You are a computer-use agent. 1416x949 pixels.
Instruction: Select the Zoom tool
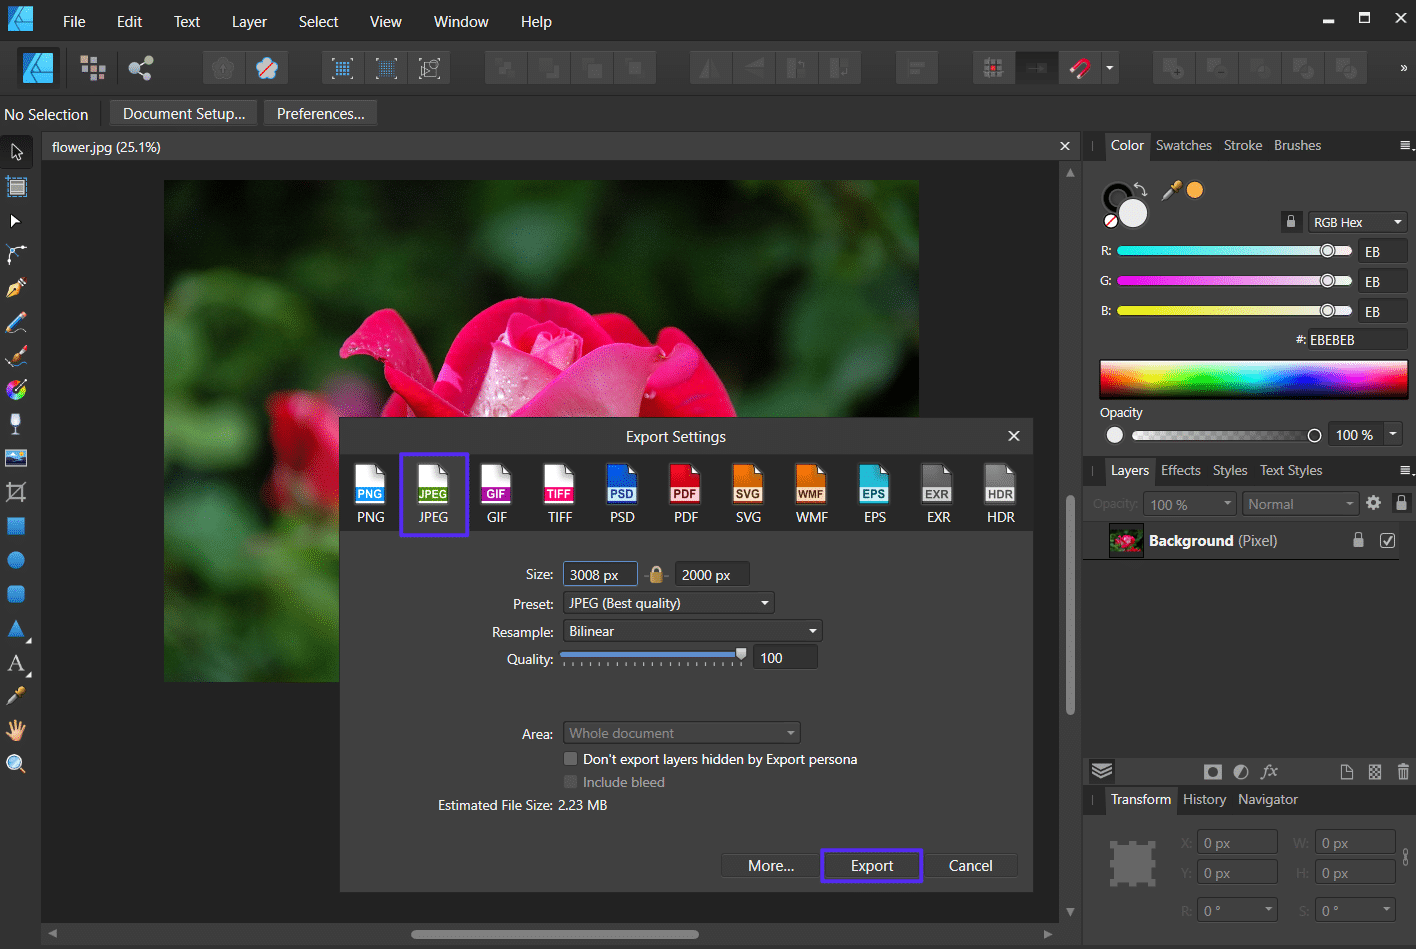(x=16, y=763)
